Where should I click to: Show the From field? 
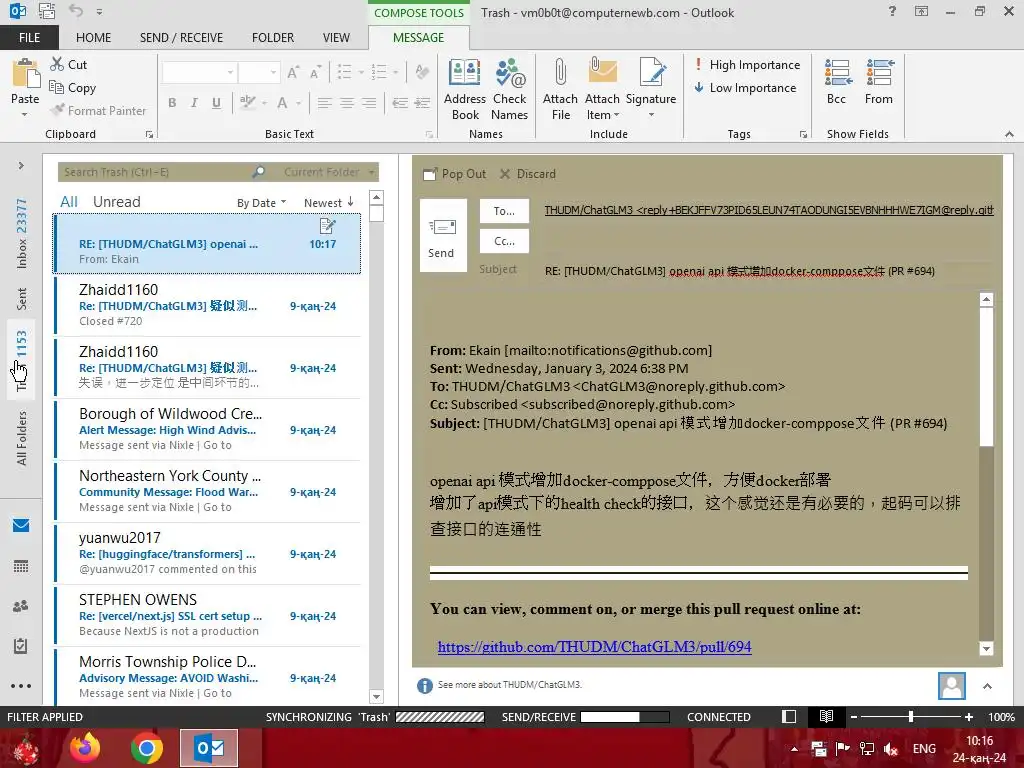(x=879, y=82)
